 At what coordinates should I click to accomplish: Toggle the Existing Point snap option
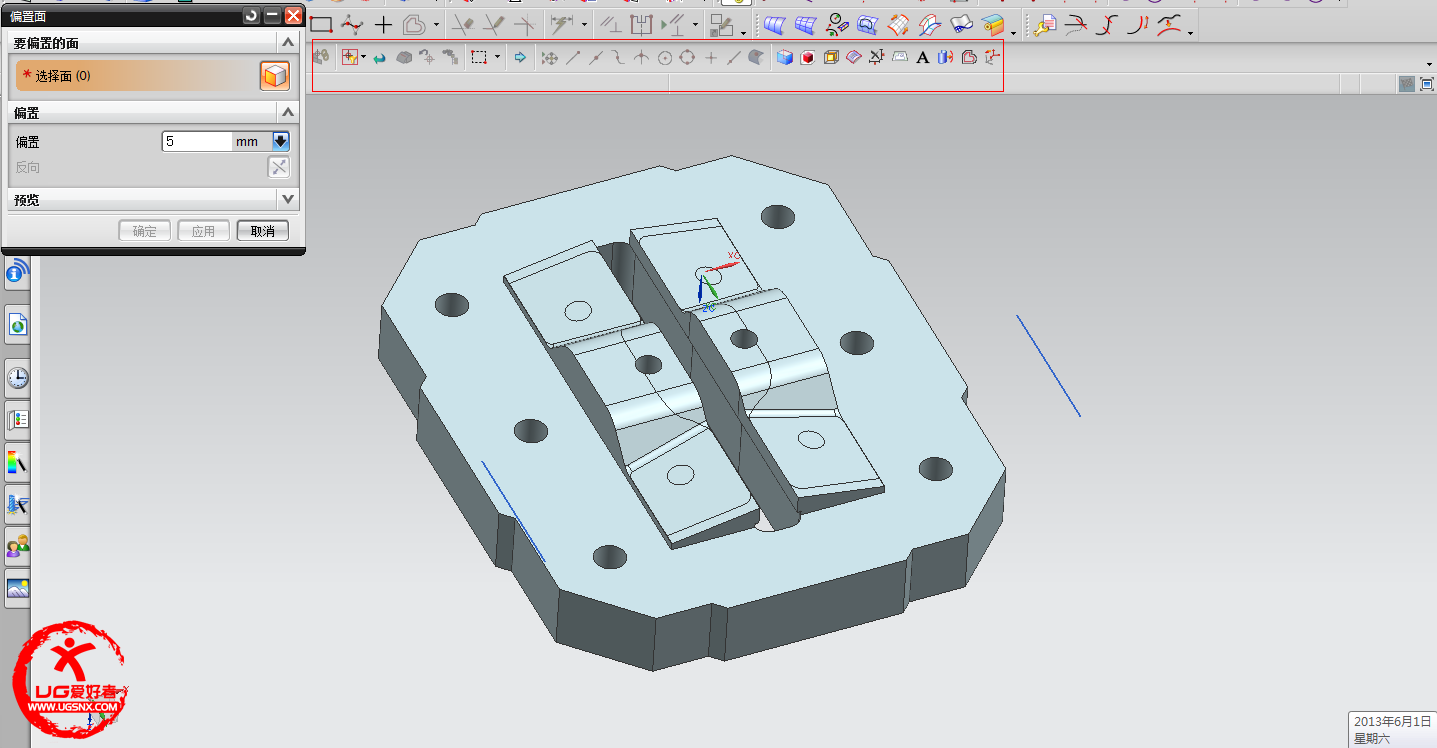711,58
